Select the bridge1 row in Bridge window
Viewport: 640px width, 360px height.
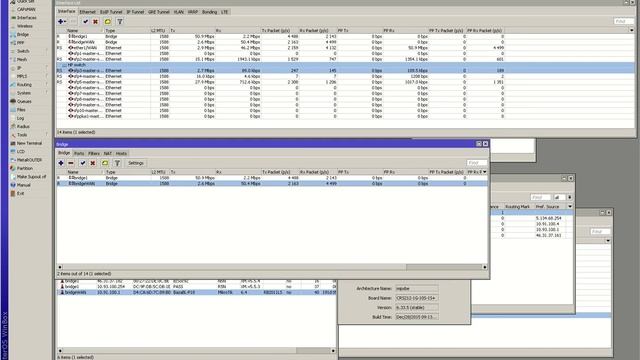pyautogui.click(x=272, y=178)
